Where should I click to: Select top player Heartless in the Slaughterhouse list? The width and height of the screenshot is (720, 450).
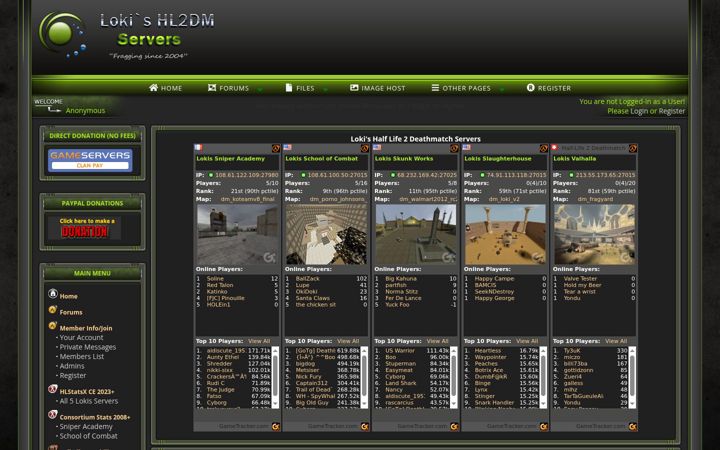tap(488, 351)
